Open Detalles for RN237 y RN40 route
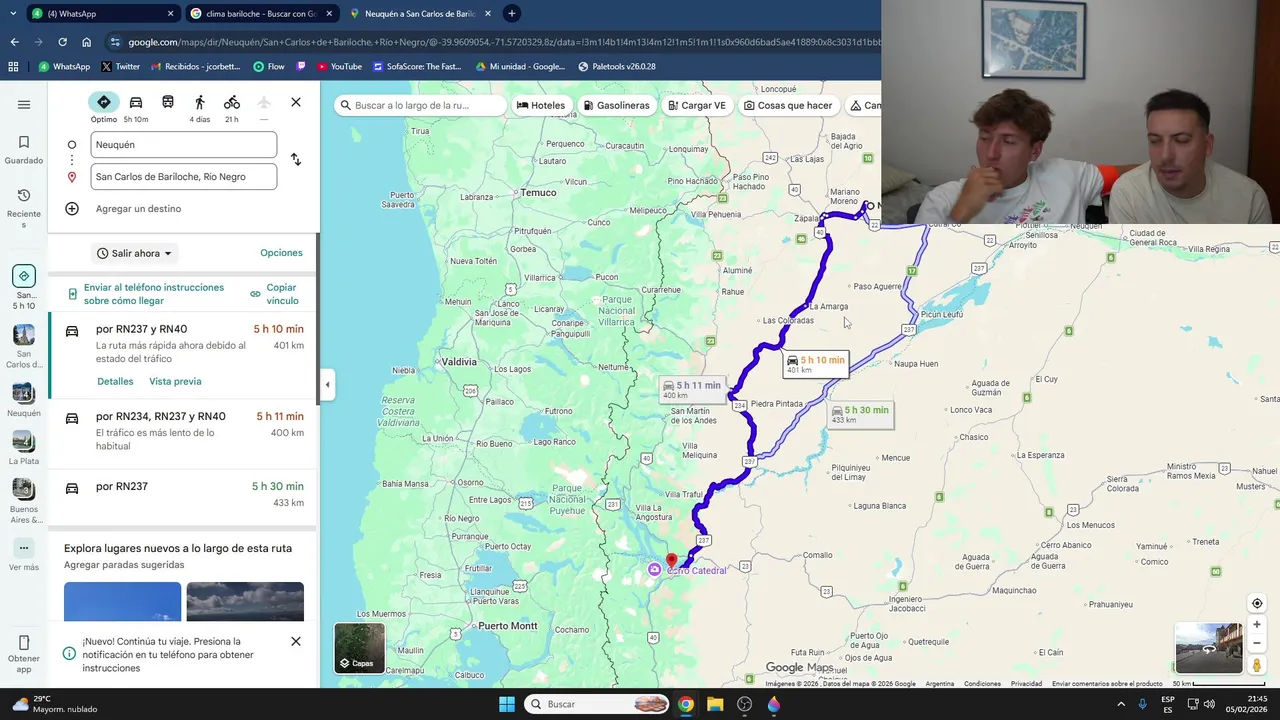Viewport: 1280px width, 720px height. [x=115, y=381]
